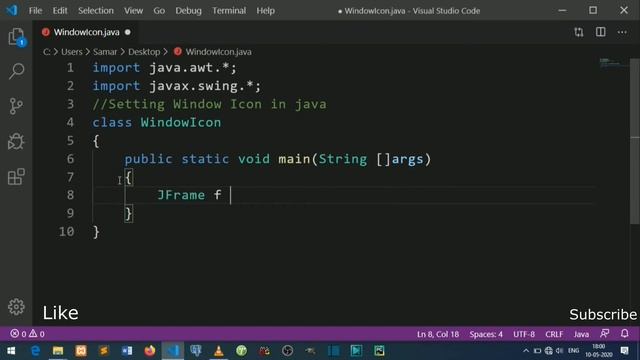This screenshot has width=640, height=360.
Task: Click the Open Changes compare icon
Action: 579,32
